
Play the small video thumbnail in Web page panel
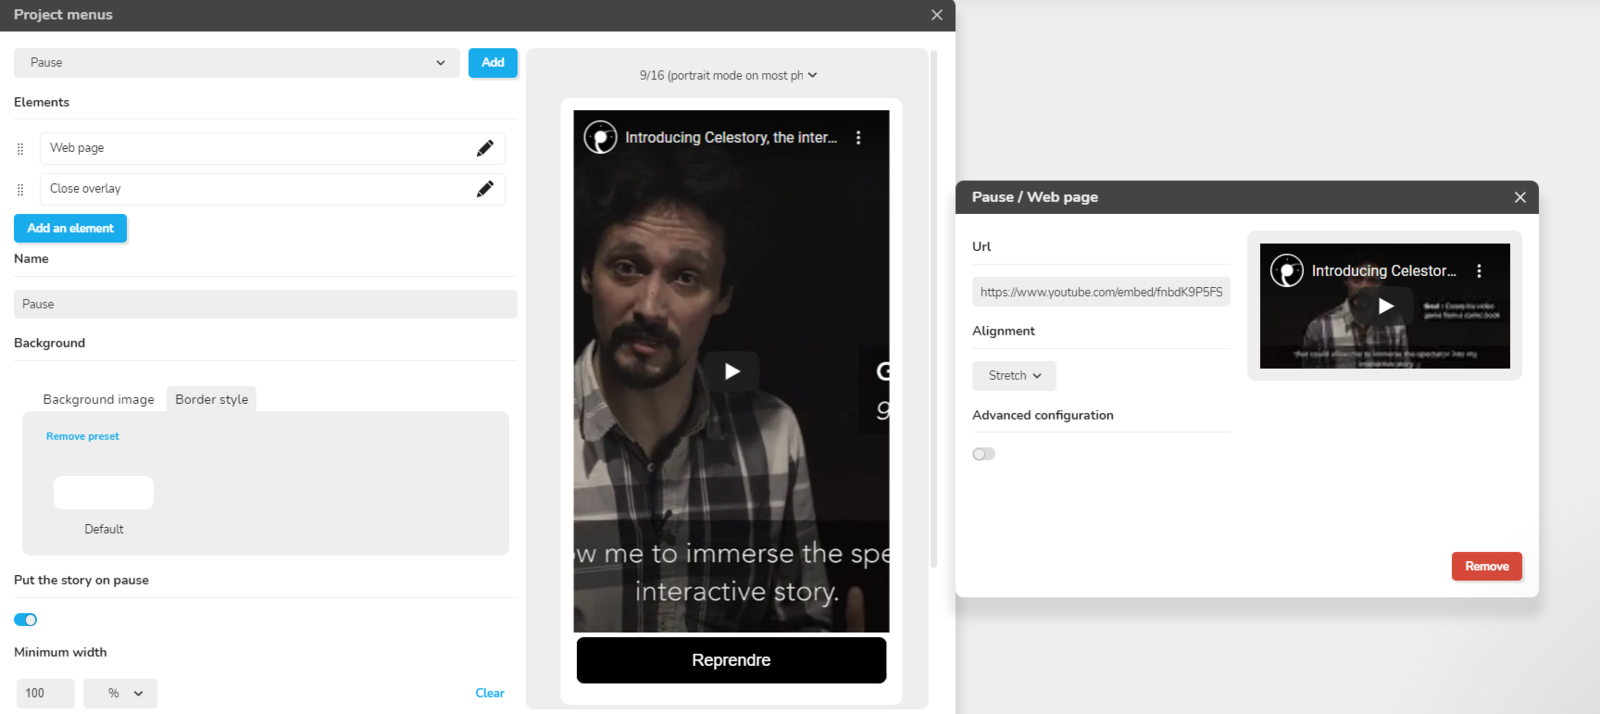(x=1385, y=306)
